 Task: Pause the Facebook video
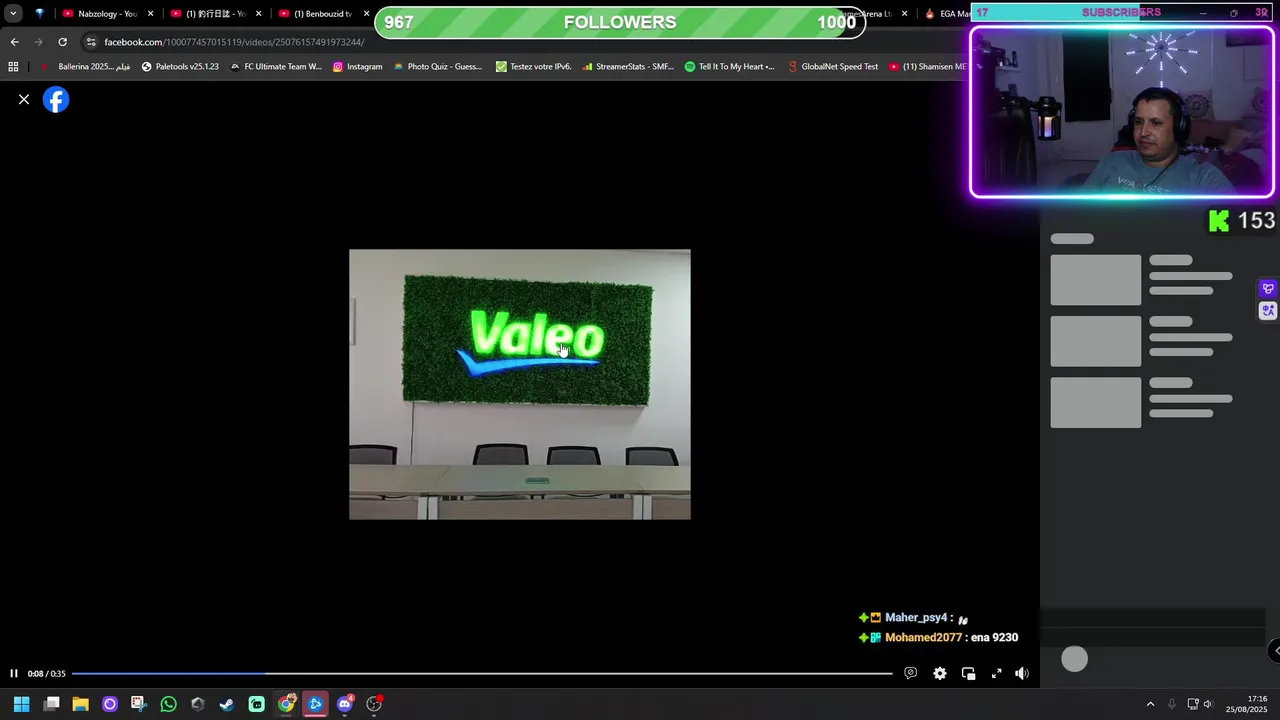(x=14, y=673)
